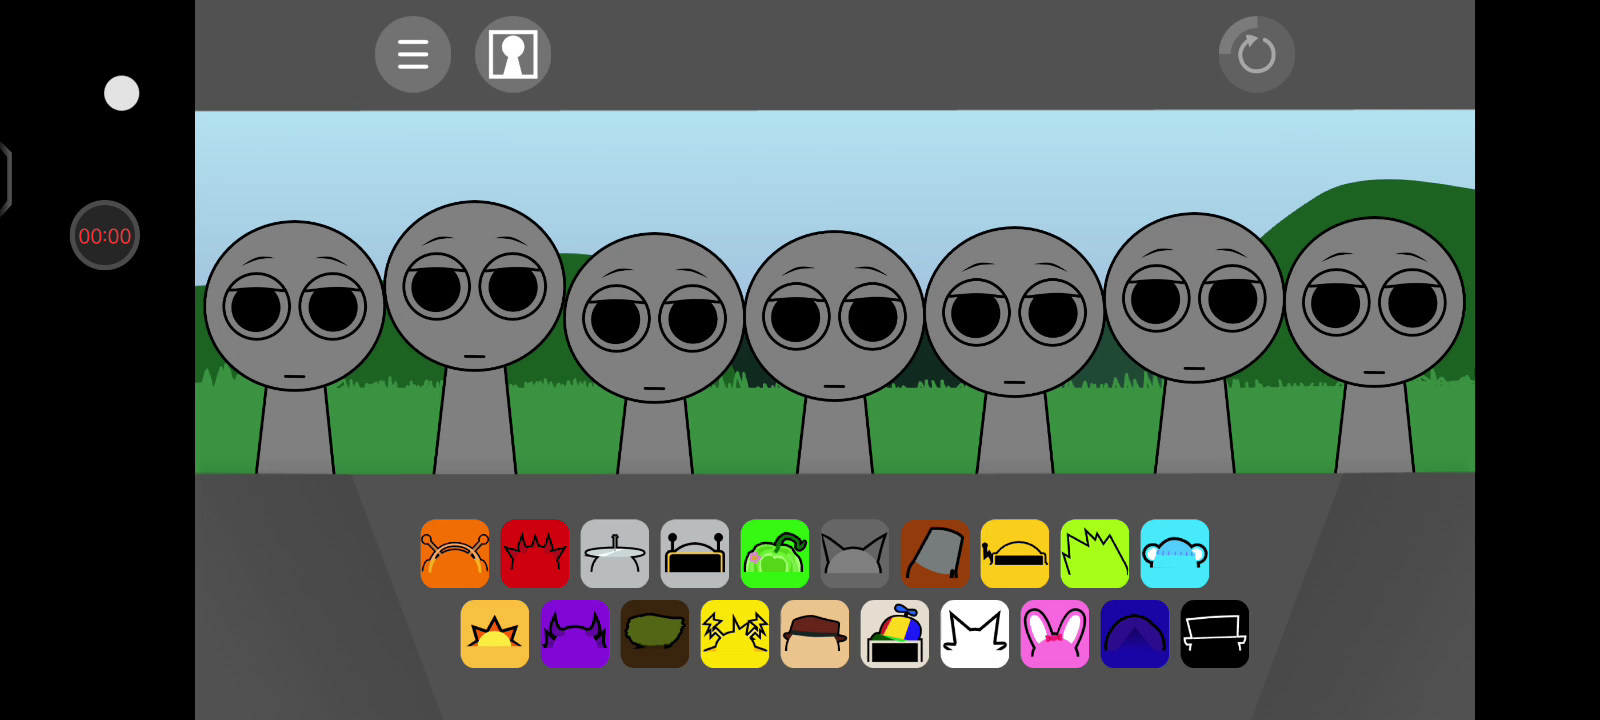Select the purple horned character icon
The image size is (1600, 720).
(575, 634)
